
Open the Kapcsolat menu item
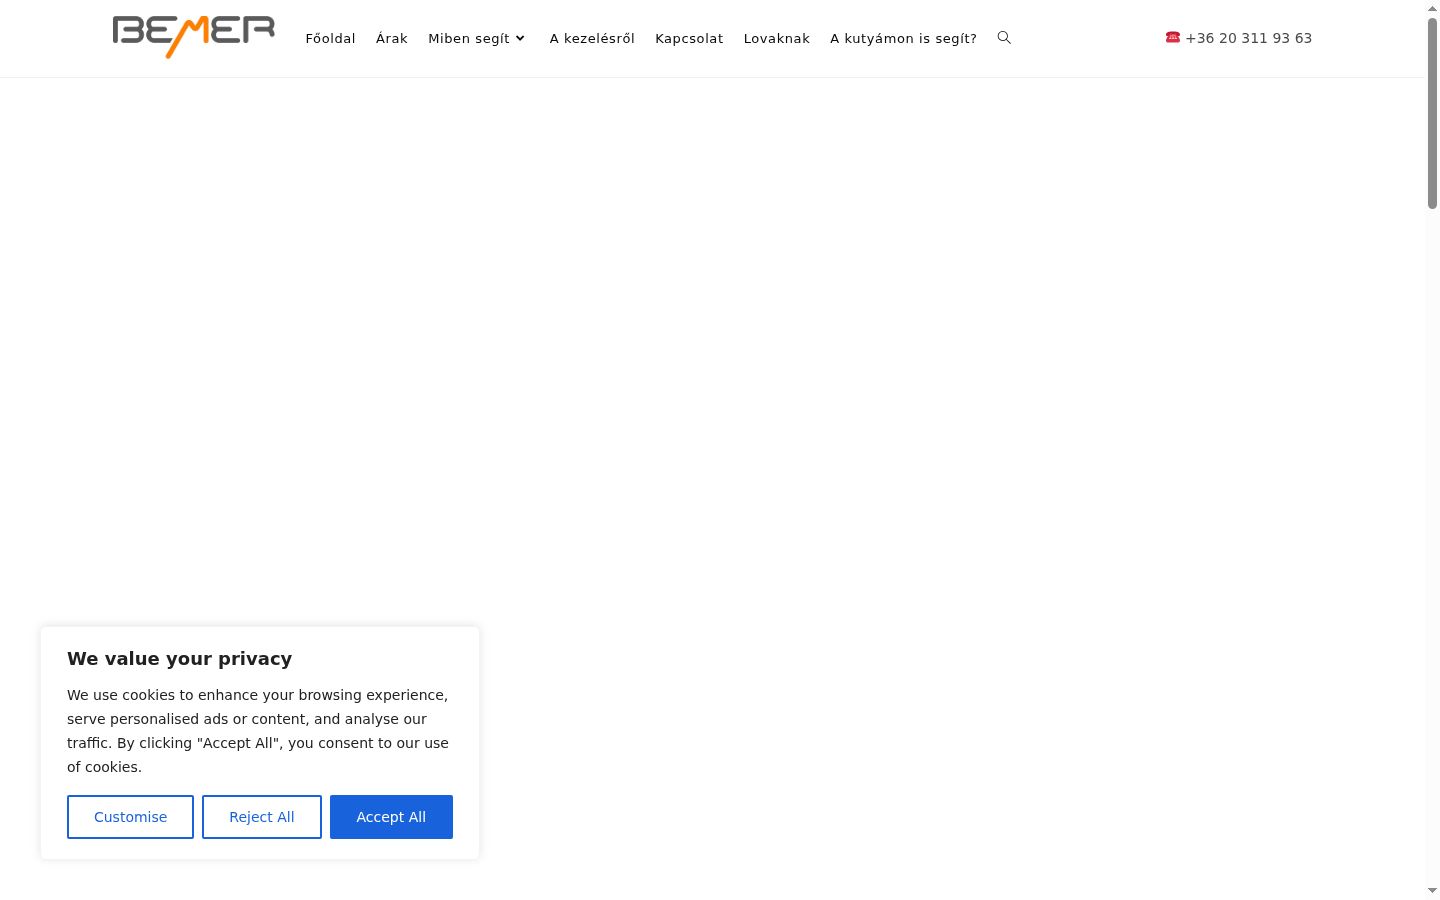(689, 38)
